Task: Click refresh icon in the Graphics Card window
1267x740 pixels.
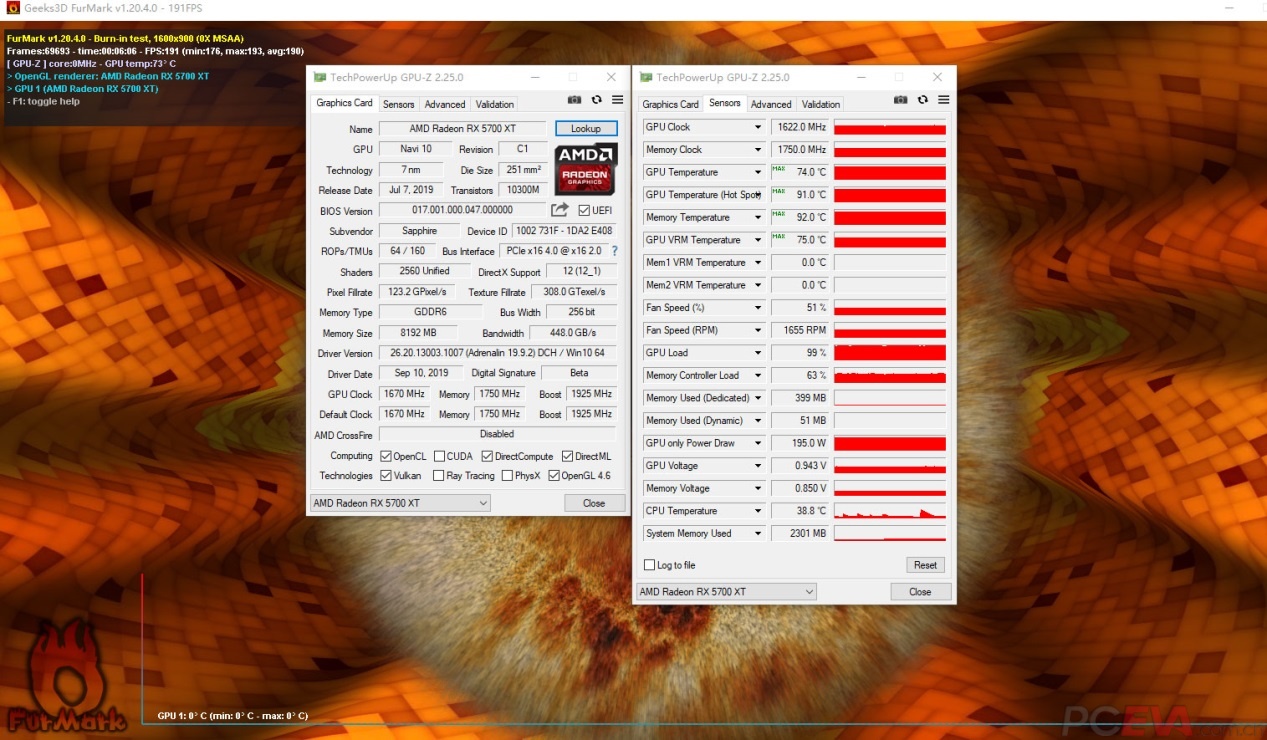Action: pos(596,100)
